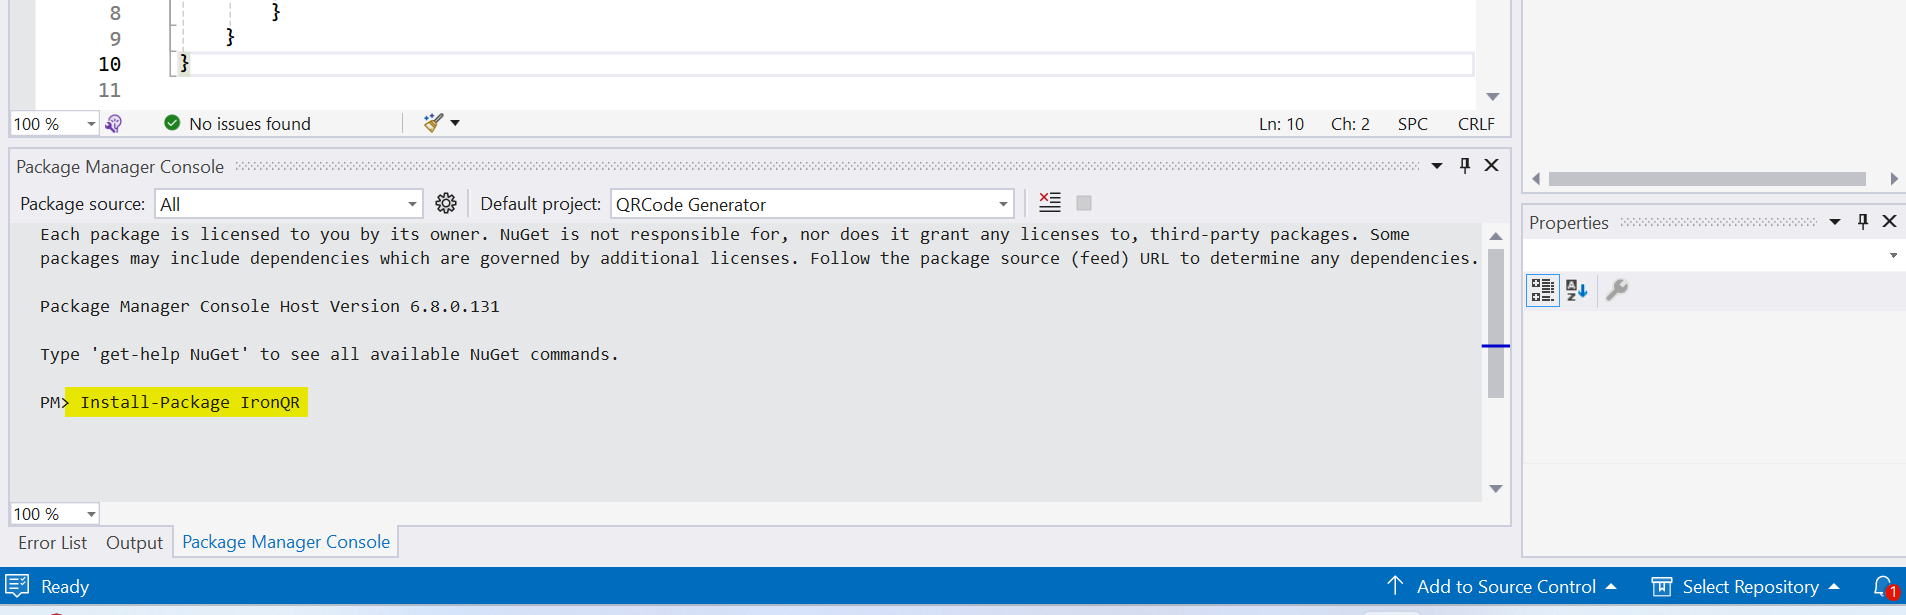This screenshot has width=1906, height=615.
Task: Sort Properties alphabetically
Action: click(1577, 290)
